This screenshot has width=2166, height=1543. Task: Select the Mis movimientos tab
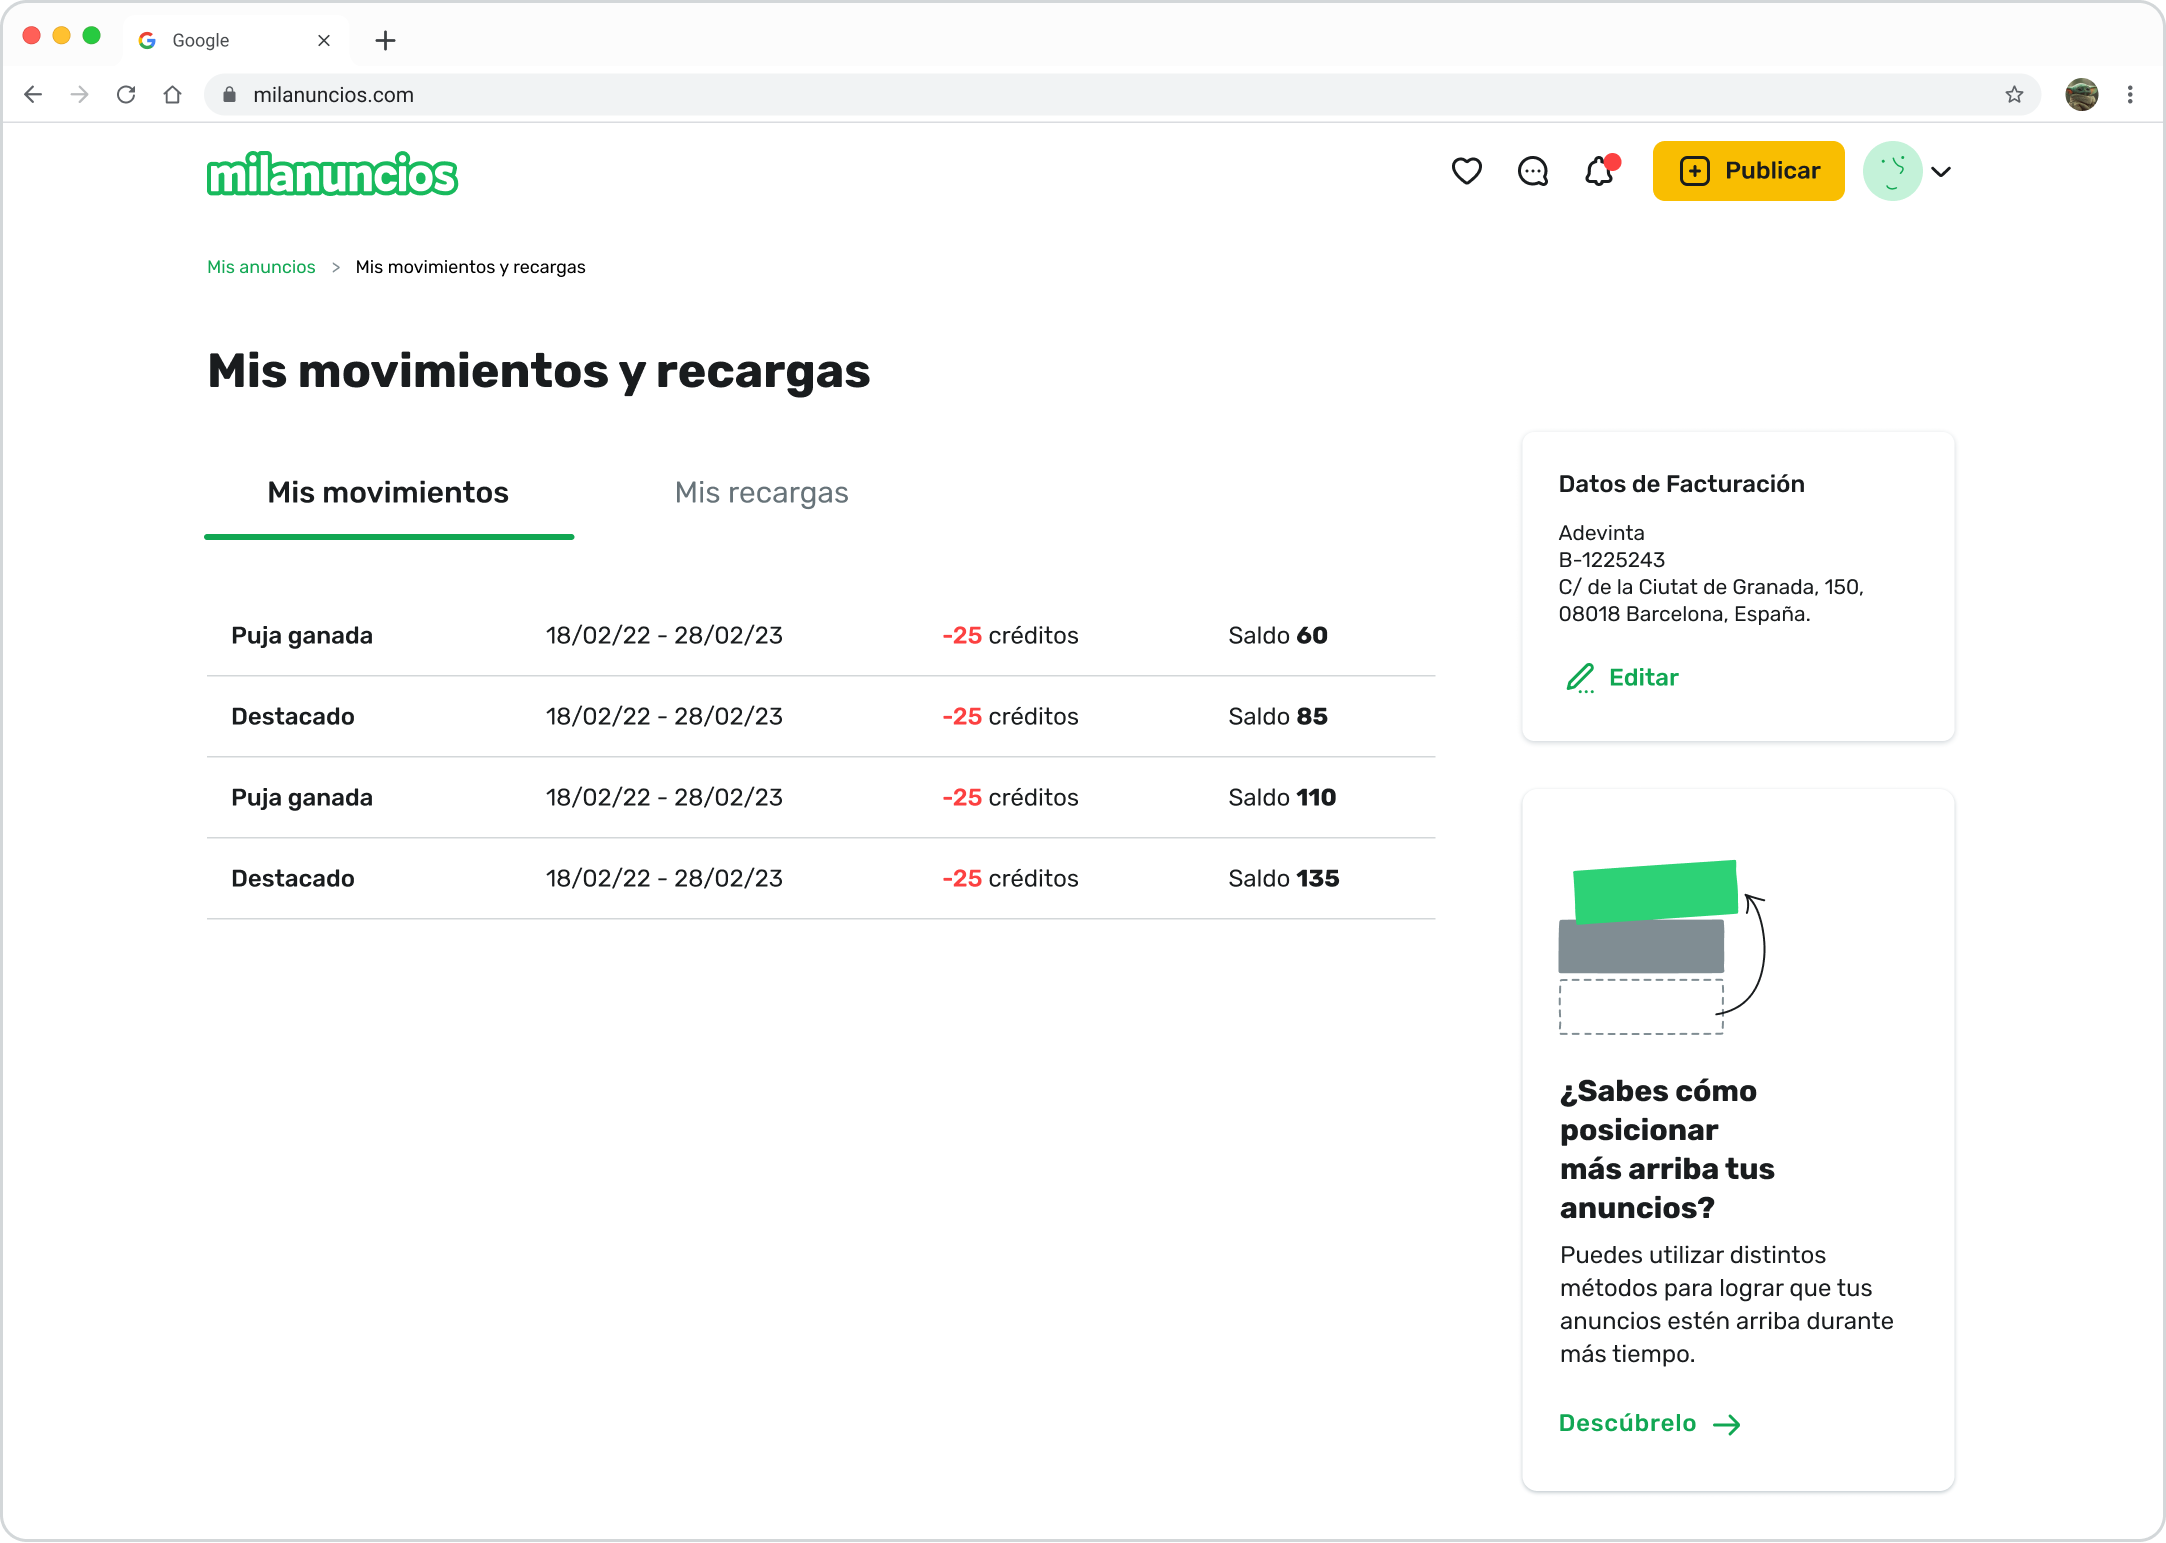coord(388,493)
